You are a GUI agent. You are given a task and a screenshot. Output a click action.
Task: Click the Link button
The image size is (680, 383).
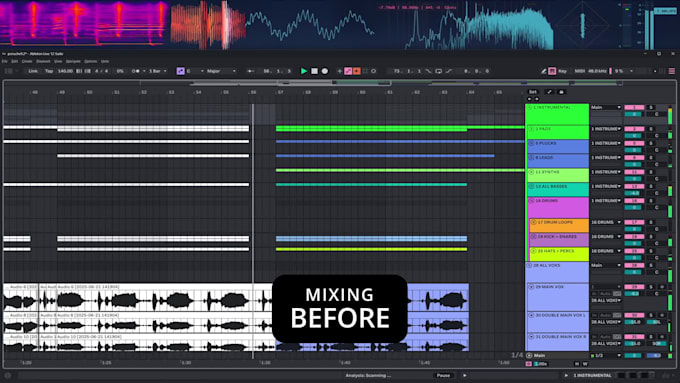coord(33,71)
